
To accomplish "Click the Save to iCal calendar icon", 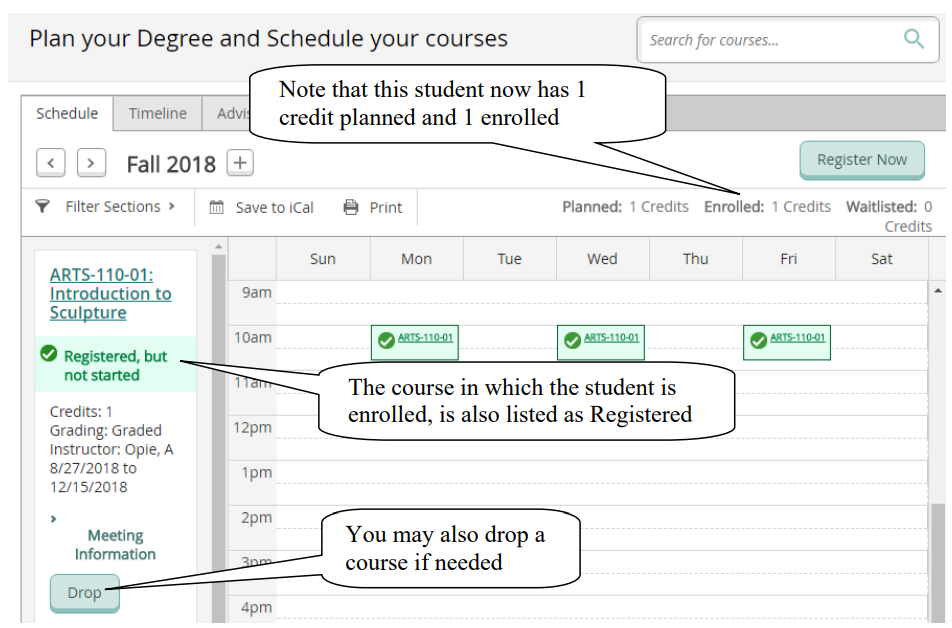I will click(216, 207).
